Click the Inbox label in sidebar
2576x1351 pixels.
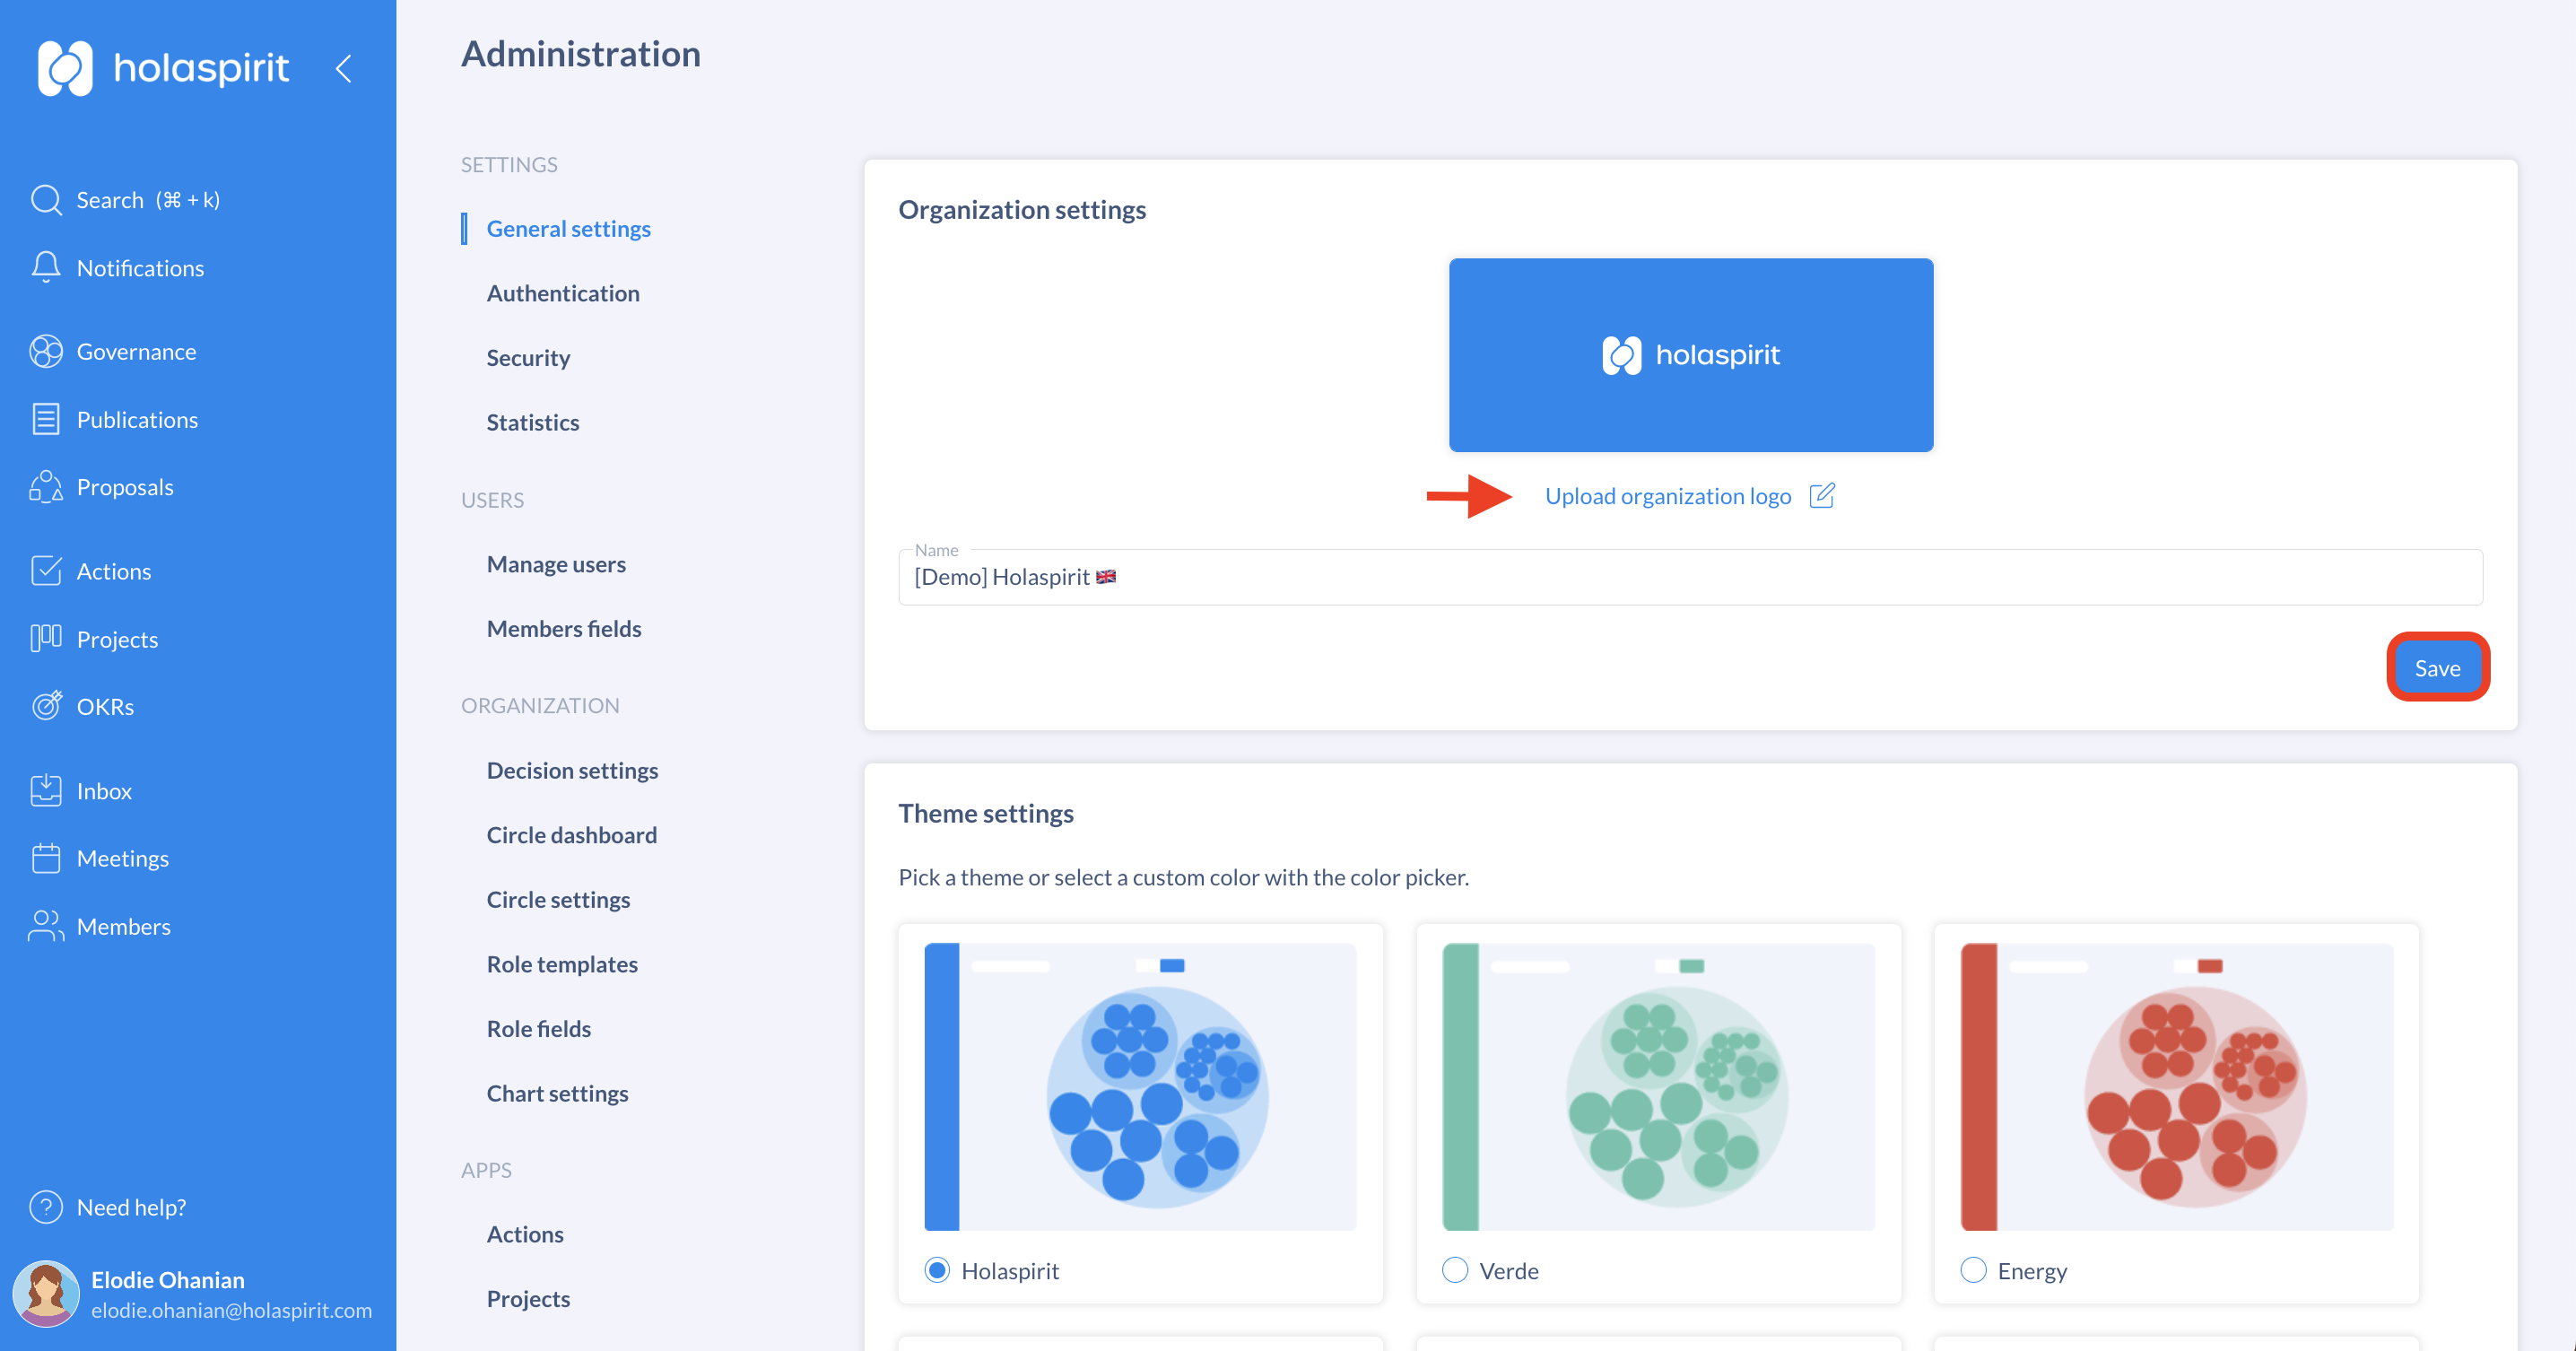click(104, 791)
